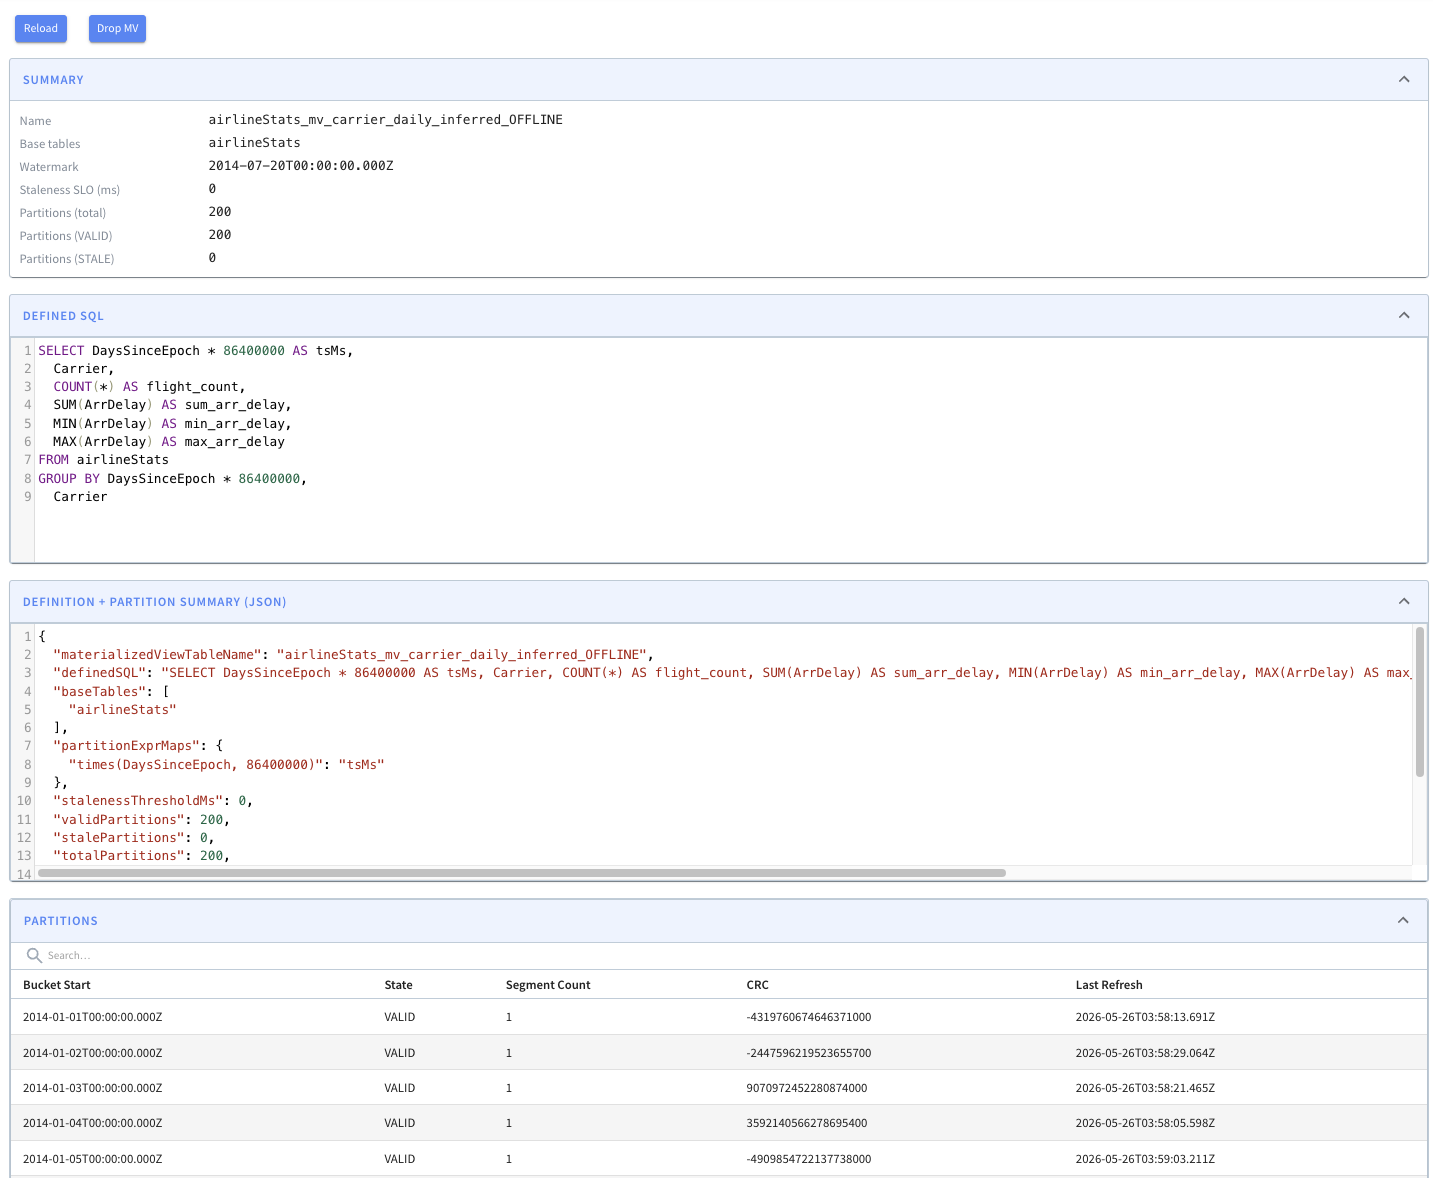Collapse the Summary section chevron
The image size is (1433, 1178).
click(x=1404, y=79)
